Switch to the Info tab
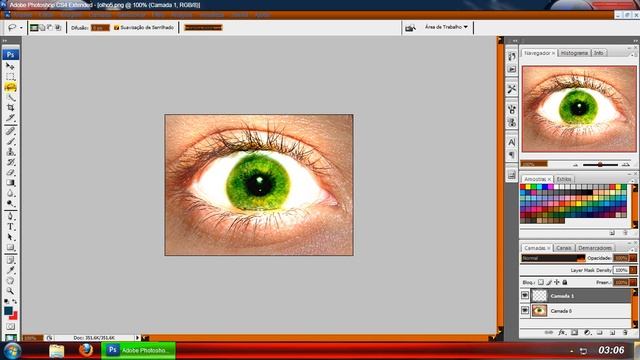Image resolution: width=640 pixels, height=360 pixels. coord(598,53)
